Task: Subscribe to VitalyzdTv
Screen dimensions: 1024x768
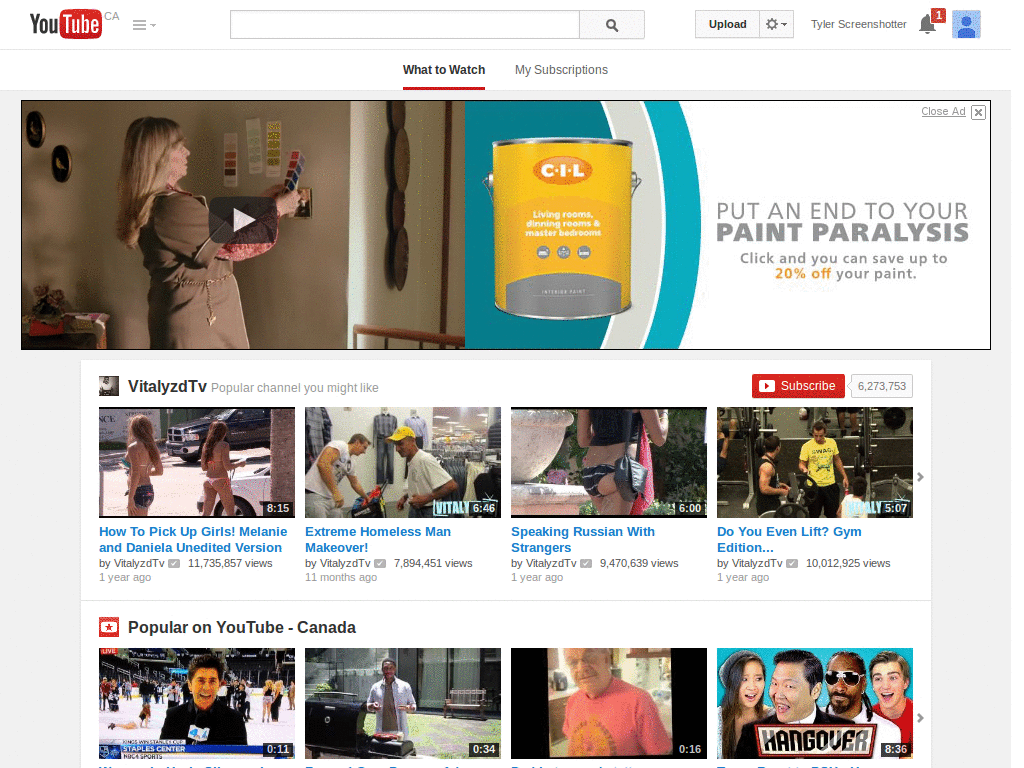Action: pyautogui.click(x=798, y=386)
